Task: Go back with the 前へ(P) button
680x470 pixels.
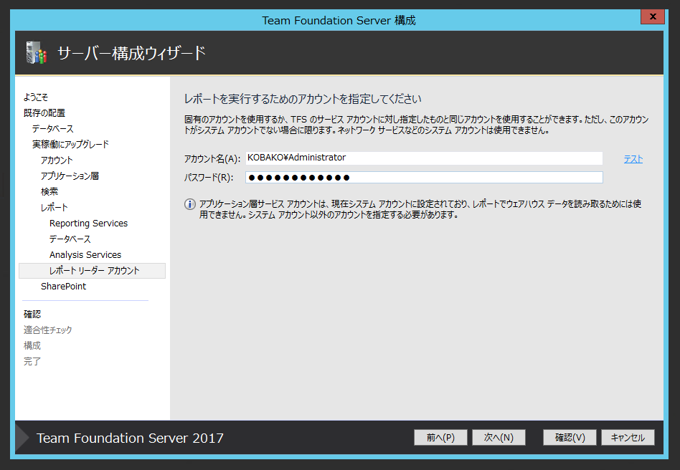Action: (441, 437)
